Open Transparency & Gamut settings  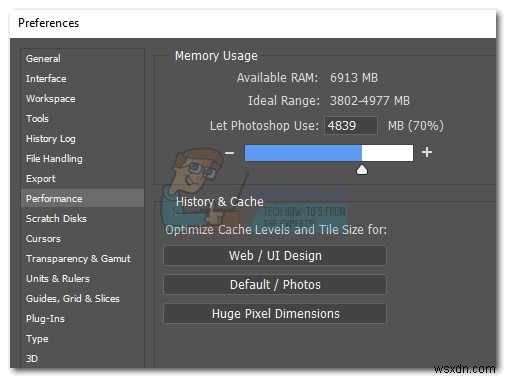coord(78,259)
